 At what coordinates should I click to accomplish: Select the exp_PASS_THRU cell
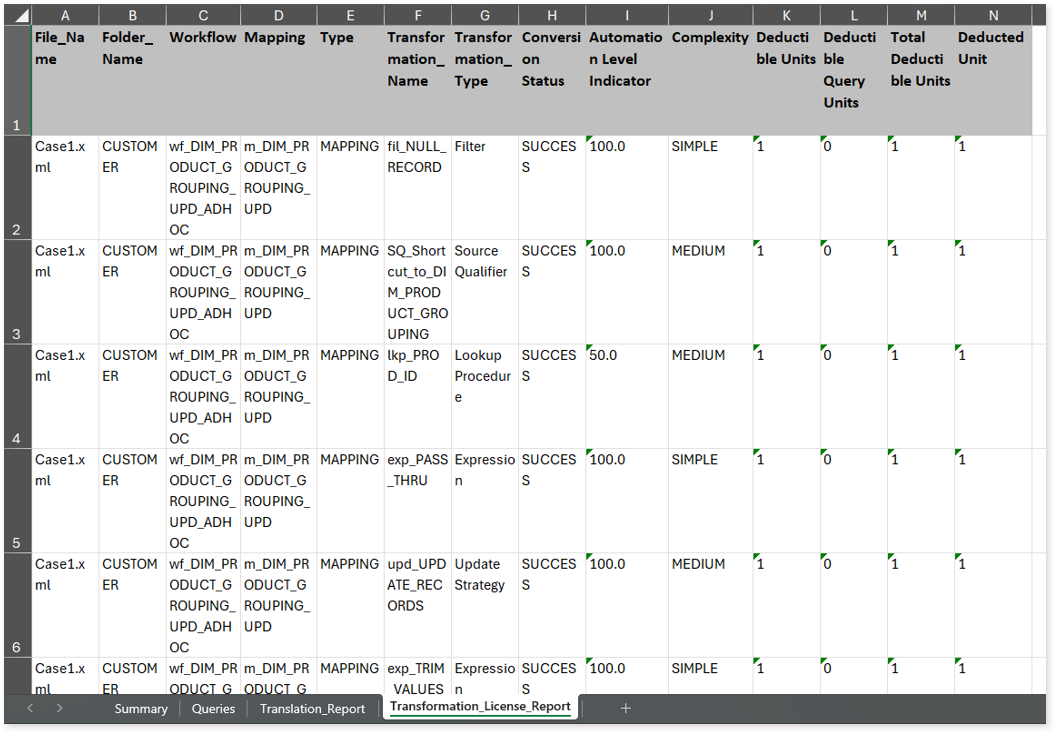pos(418,501)
